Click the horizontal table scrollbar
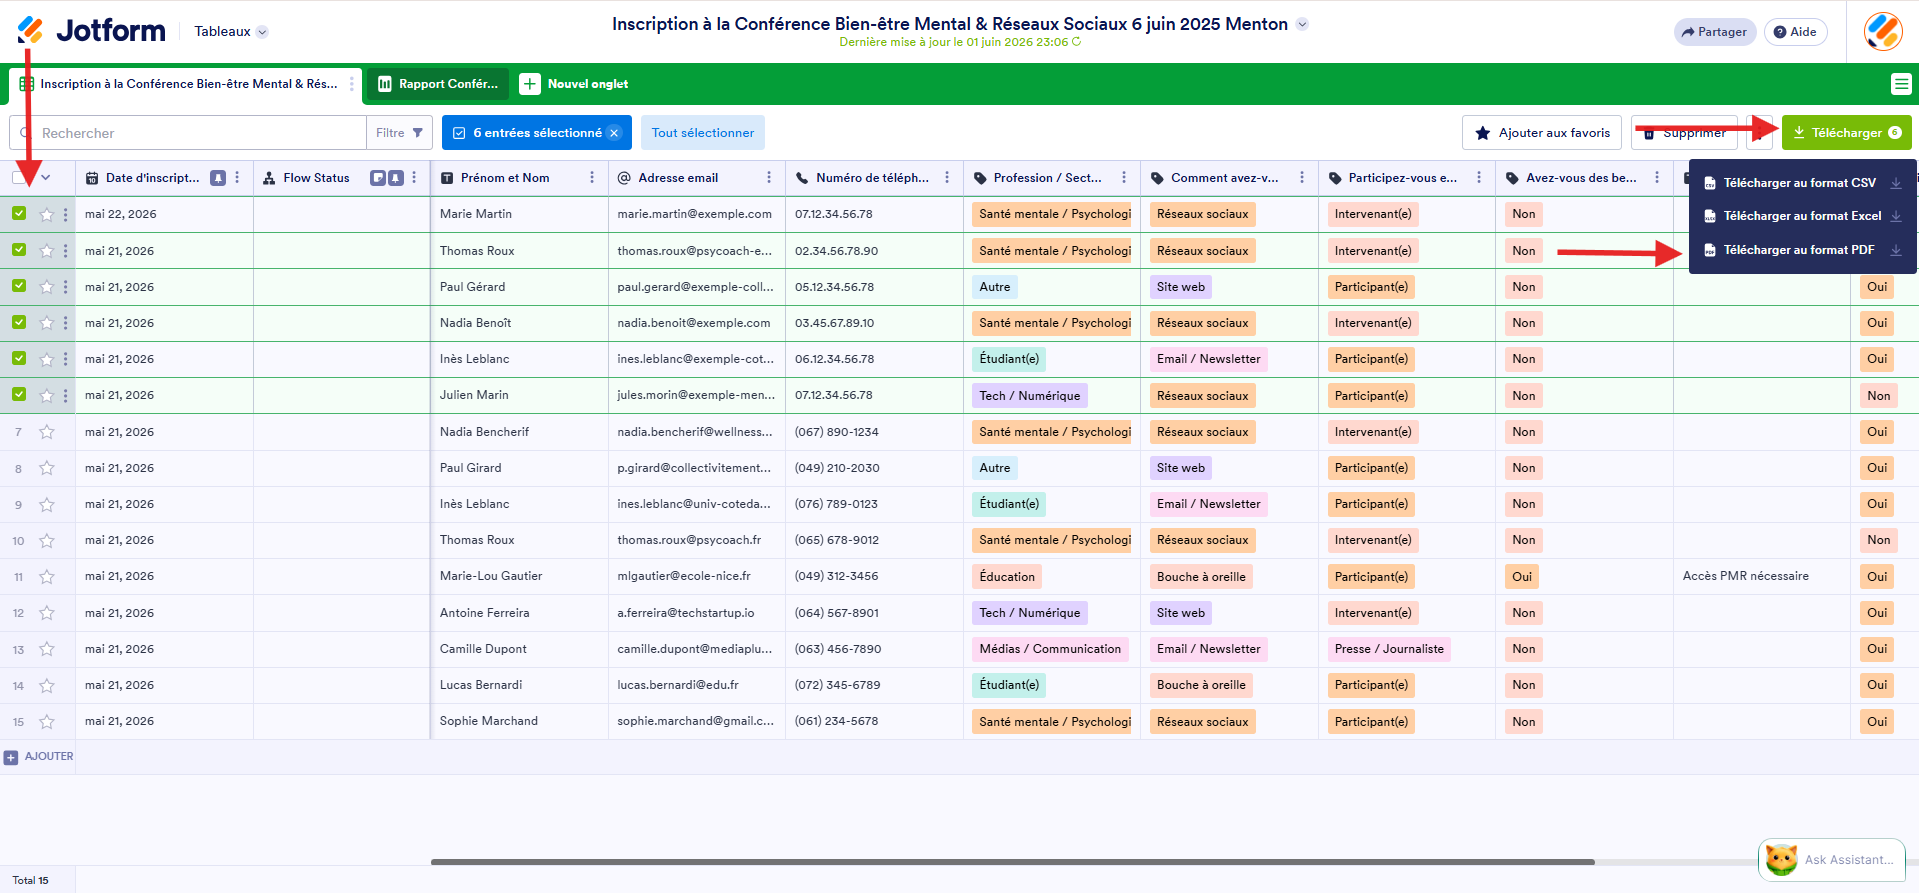 1012,861
